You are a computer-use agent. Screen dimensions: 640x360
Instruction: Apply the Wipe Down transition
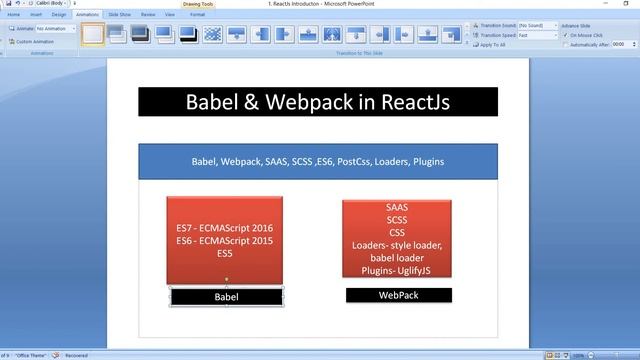pyautogui.click(x=236, y=34)
